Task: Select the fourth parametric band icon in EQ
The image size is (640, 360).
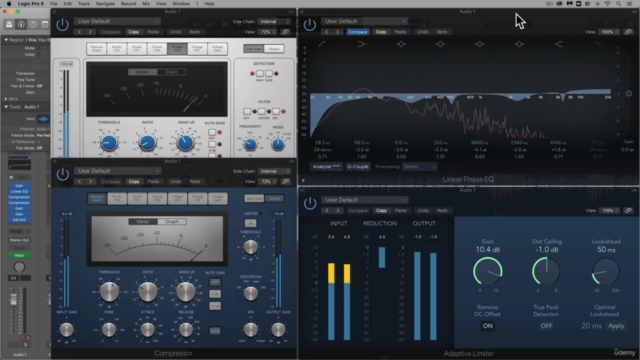Action: click(519, 44)
